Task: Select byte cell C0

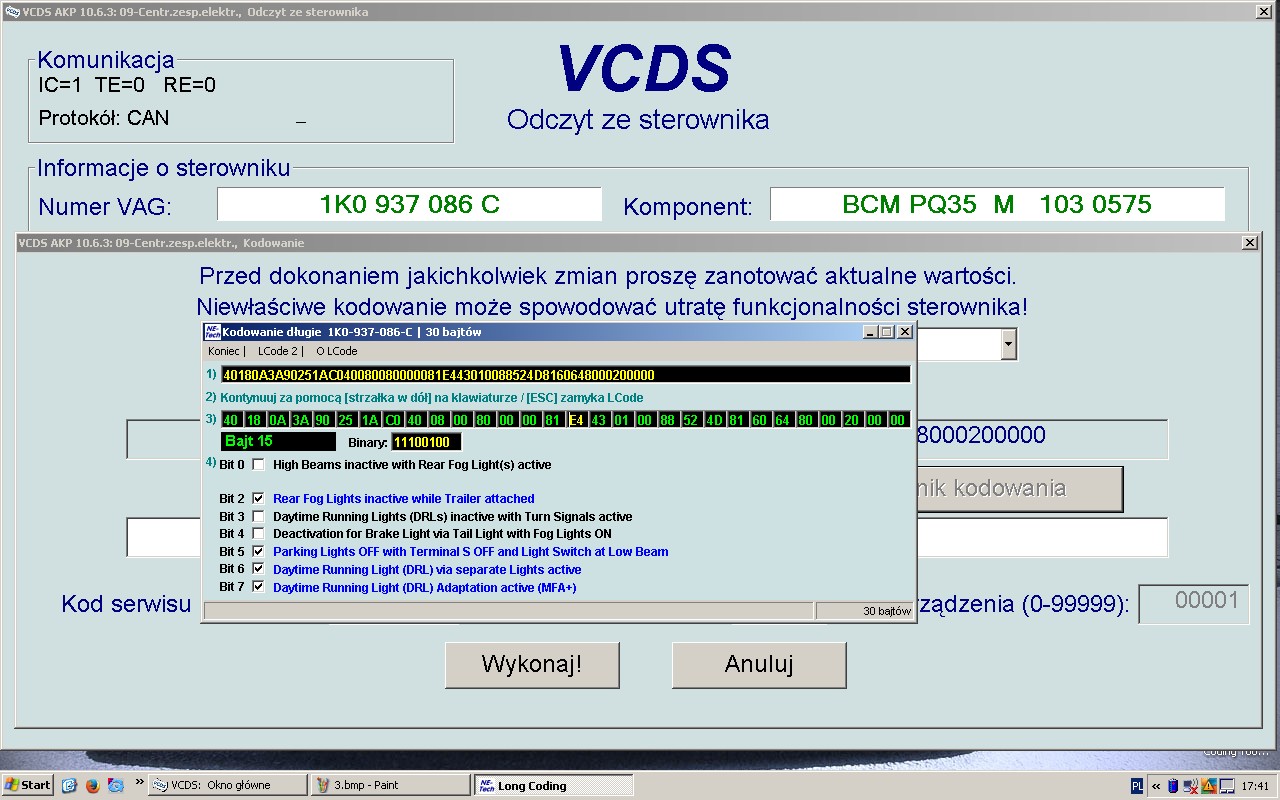Action: pyautogui.click(x=392, y=420)
